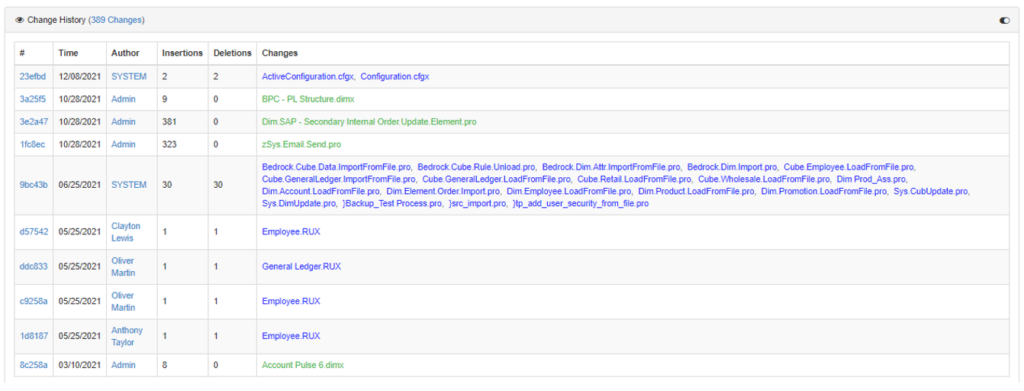Open }tp_add_user_security_from_file.pro
This screenshot has width=1024, height=391.
point(581,204)
